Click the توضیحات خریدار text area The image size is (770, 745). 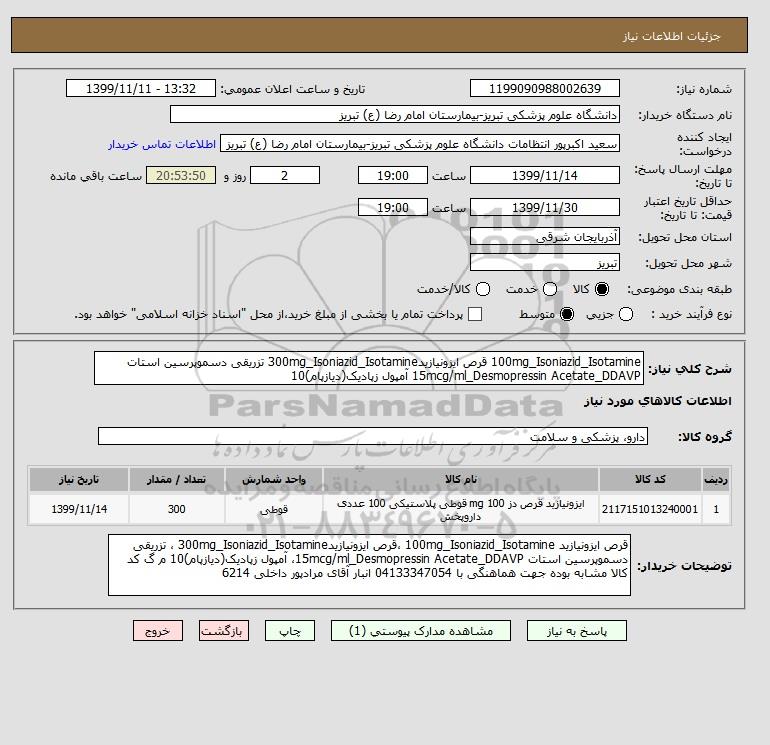[x=369, y=565]
